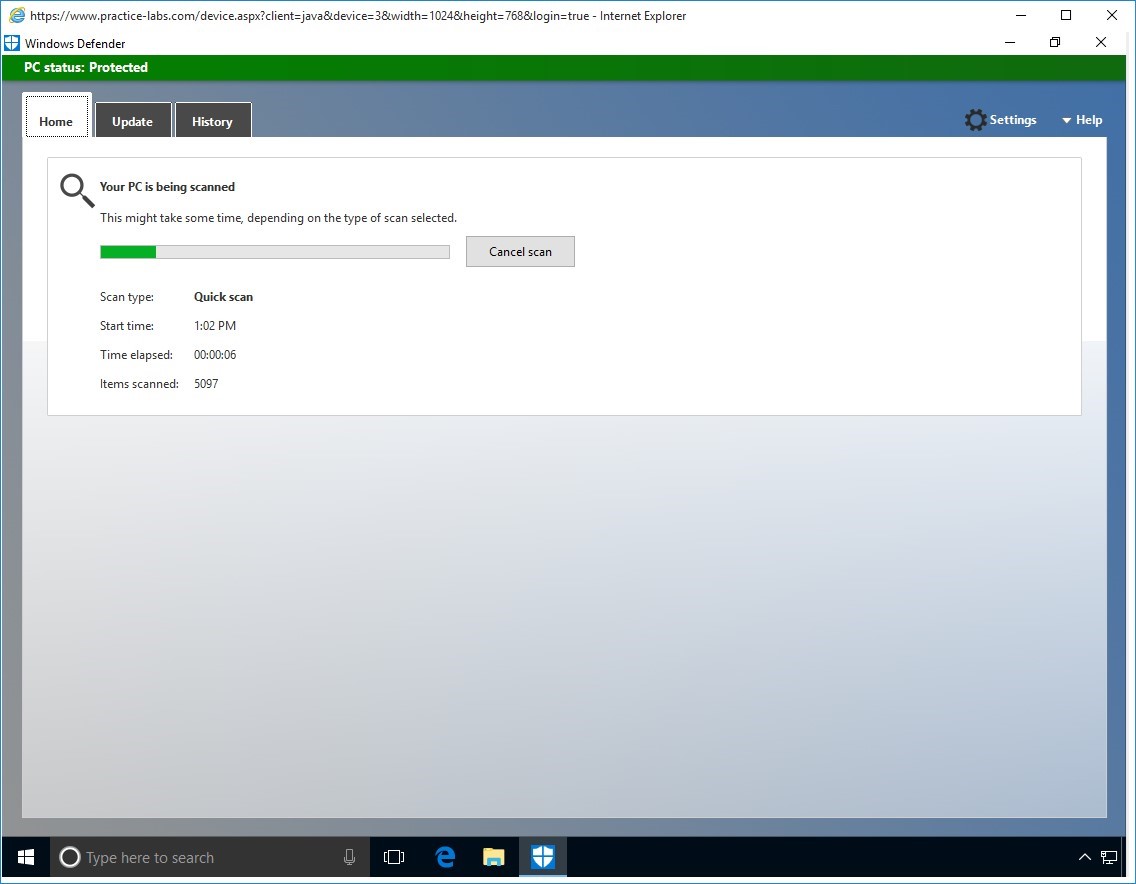Click the Cortana microphone icon
Screen dimensions: 1136x884
pos(349,857)
